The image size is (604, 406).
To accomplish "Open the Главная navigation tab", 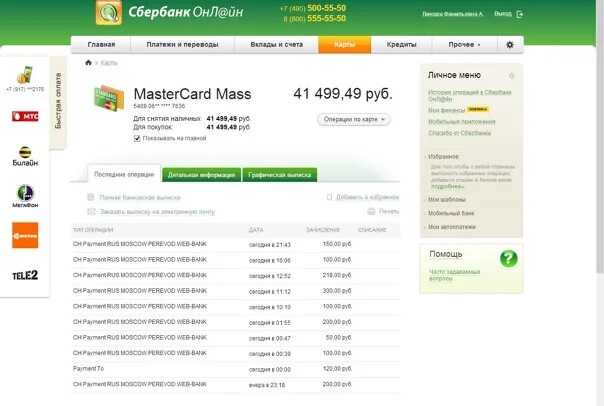I will click(101, 45).
